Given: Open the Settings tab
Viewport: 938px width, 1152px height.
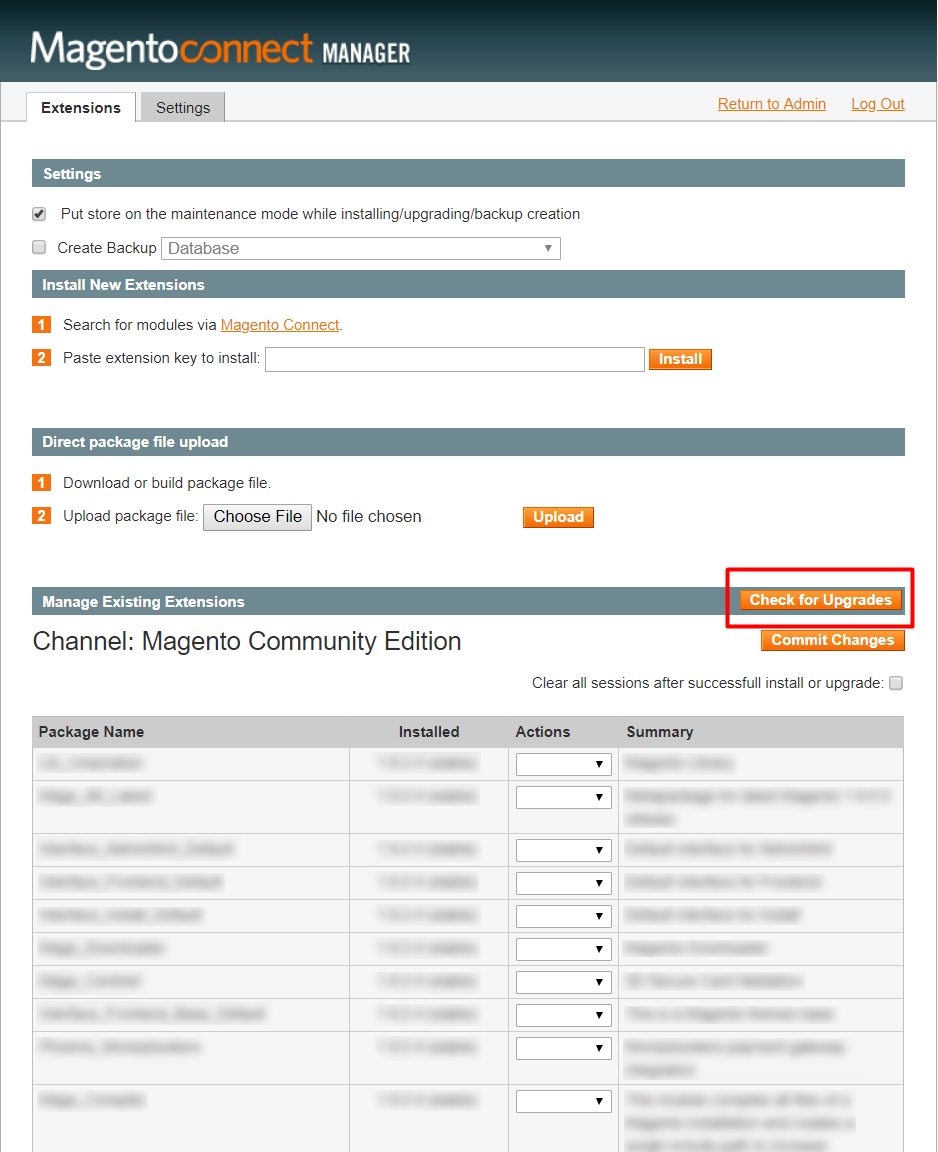Looking at the screenshot, I should (x=183, y=107).
